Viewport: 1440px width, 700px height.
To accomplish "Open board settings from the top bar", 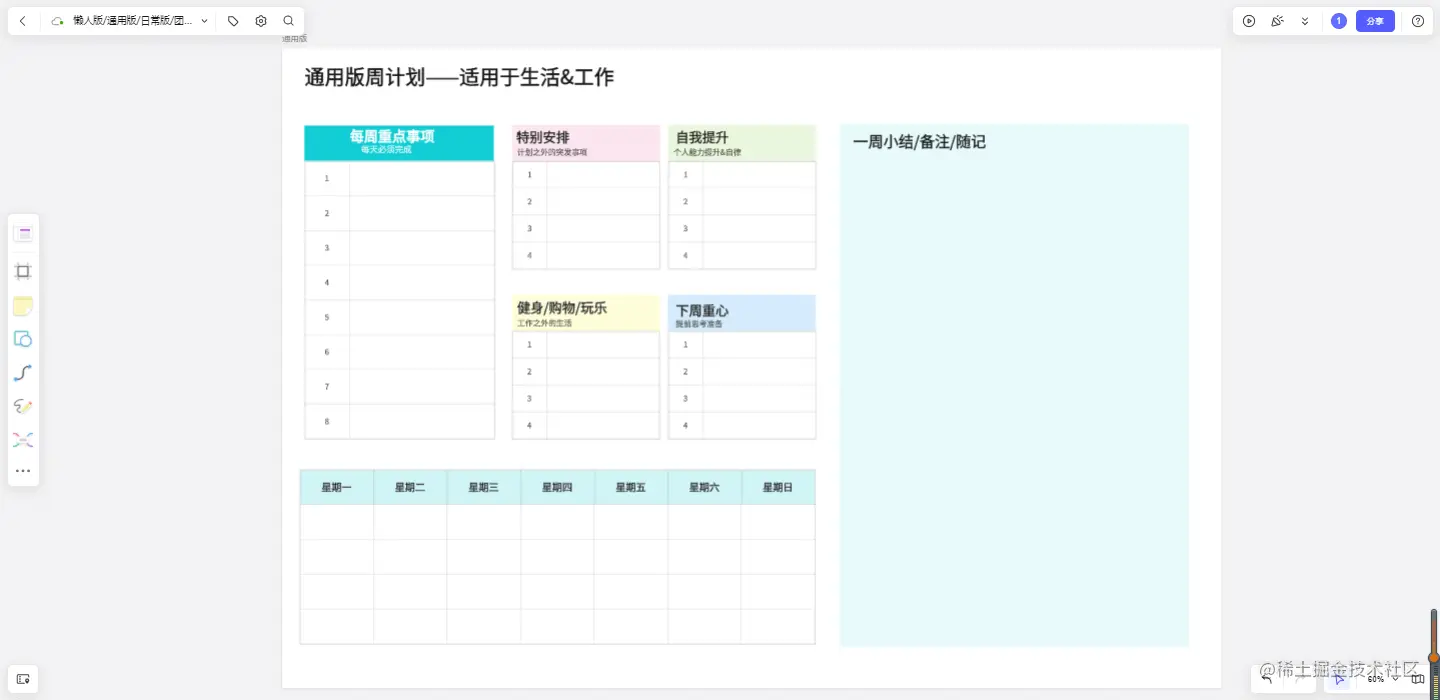I will [x=259, y=20].
